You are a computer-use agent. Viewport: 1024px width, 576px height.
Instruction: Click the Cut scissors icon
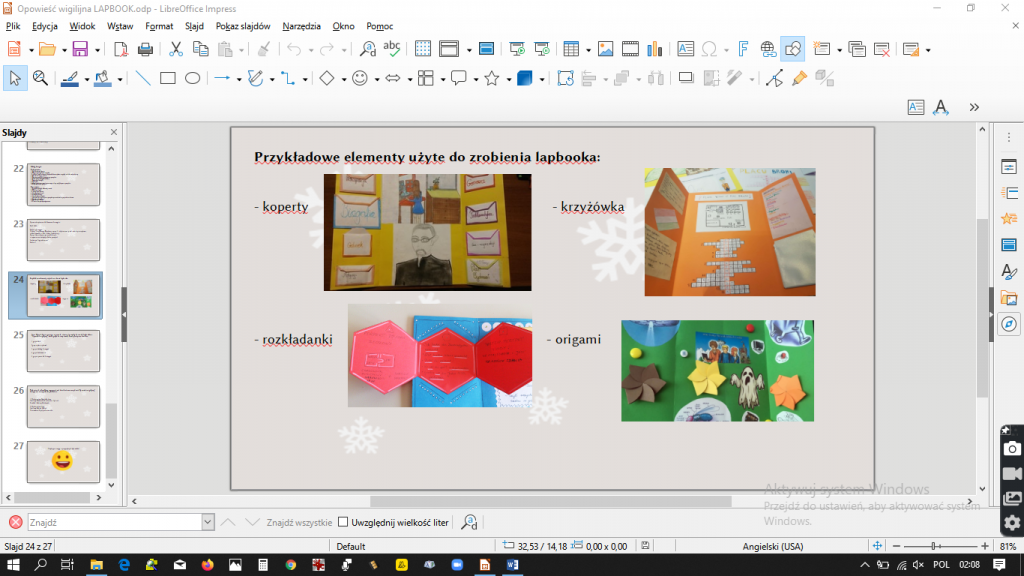pyautogui.click(x=176, y=48)
